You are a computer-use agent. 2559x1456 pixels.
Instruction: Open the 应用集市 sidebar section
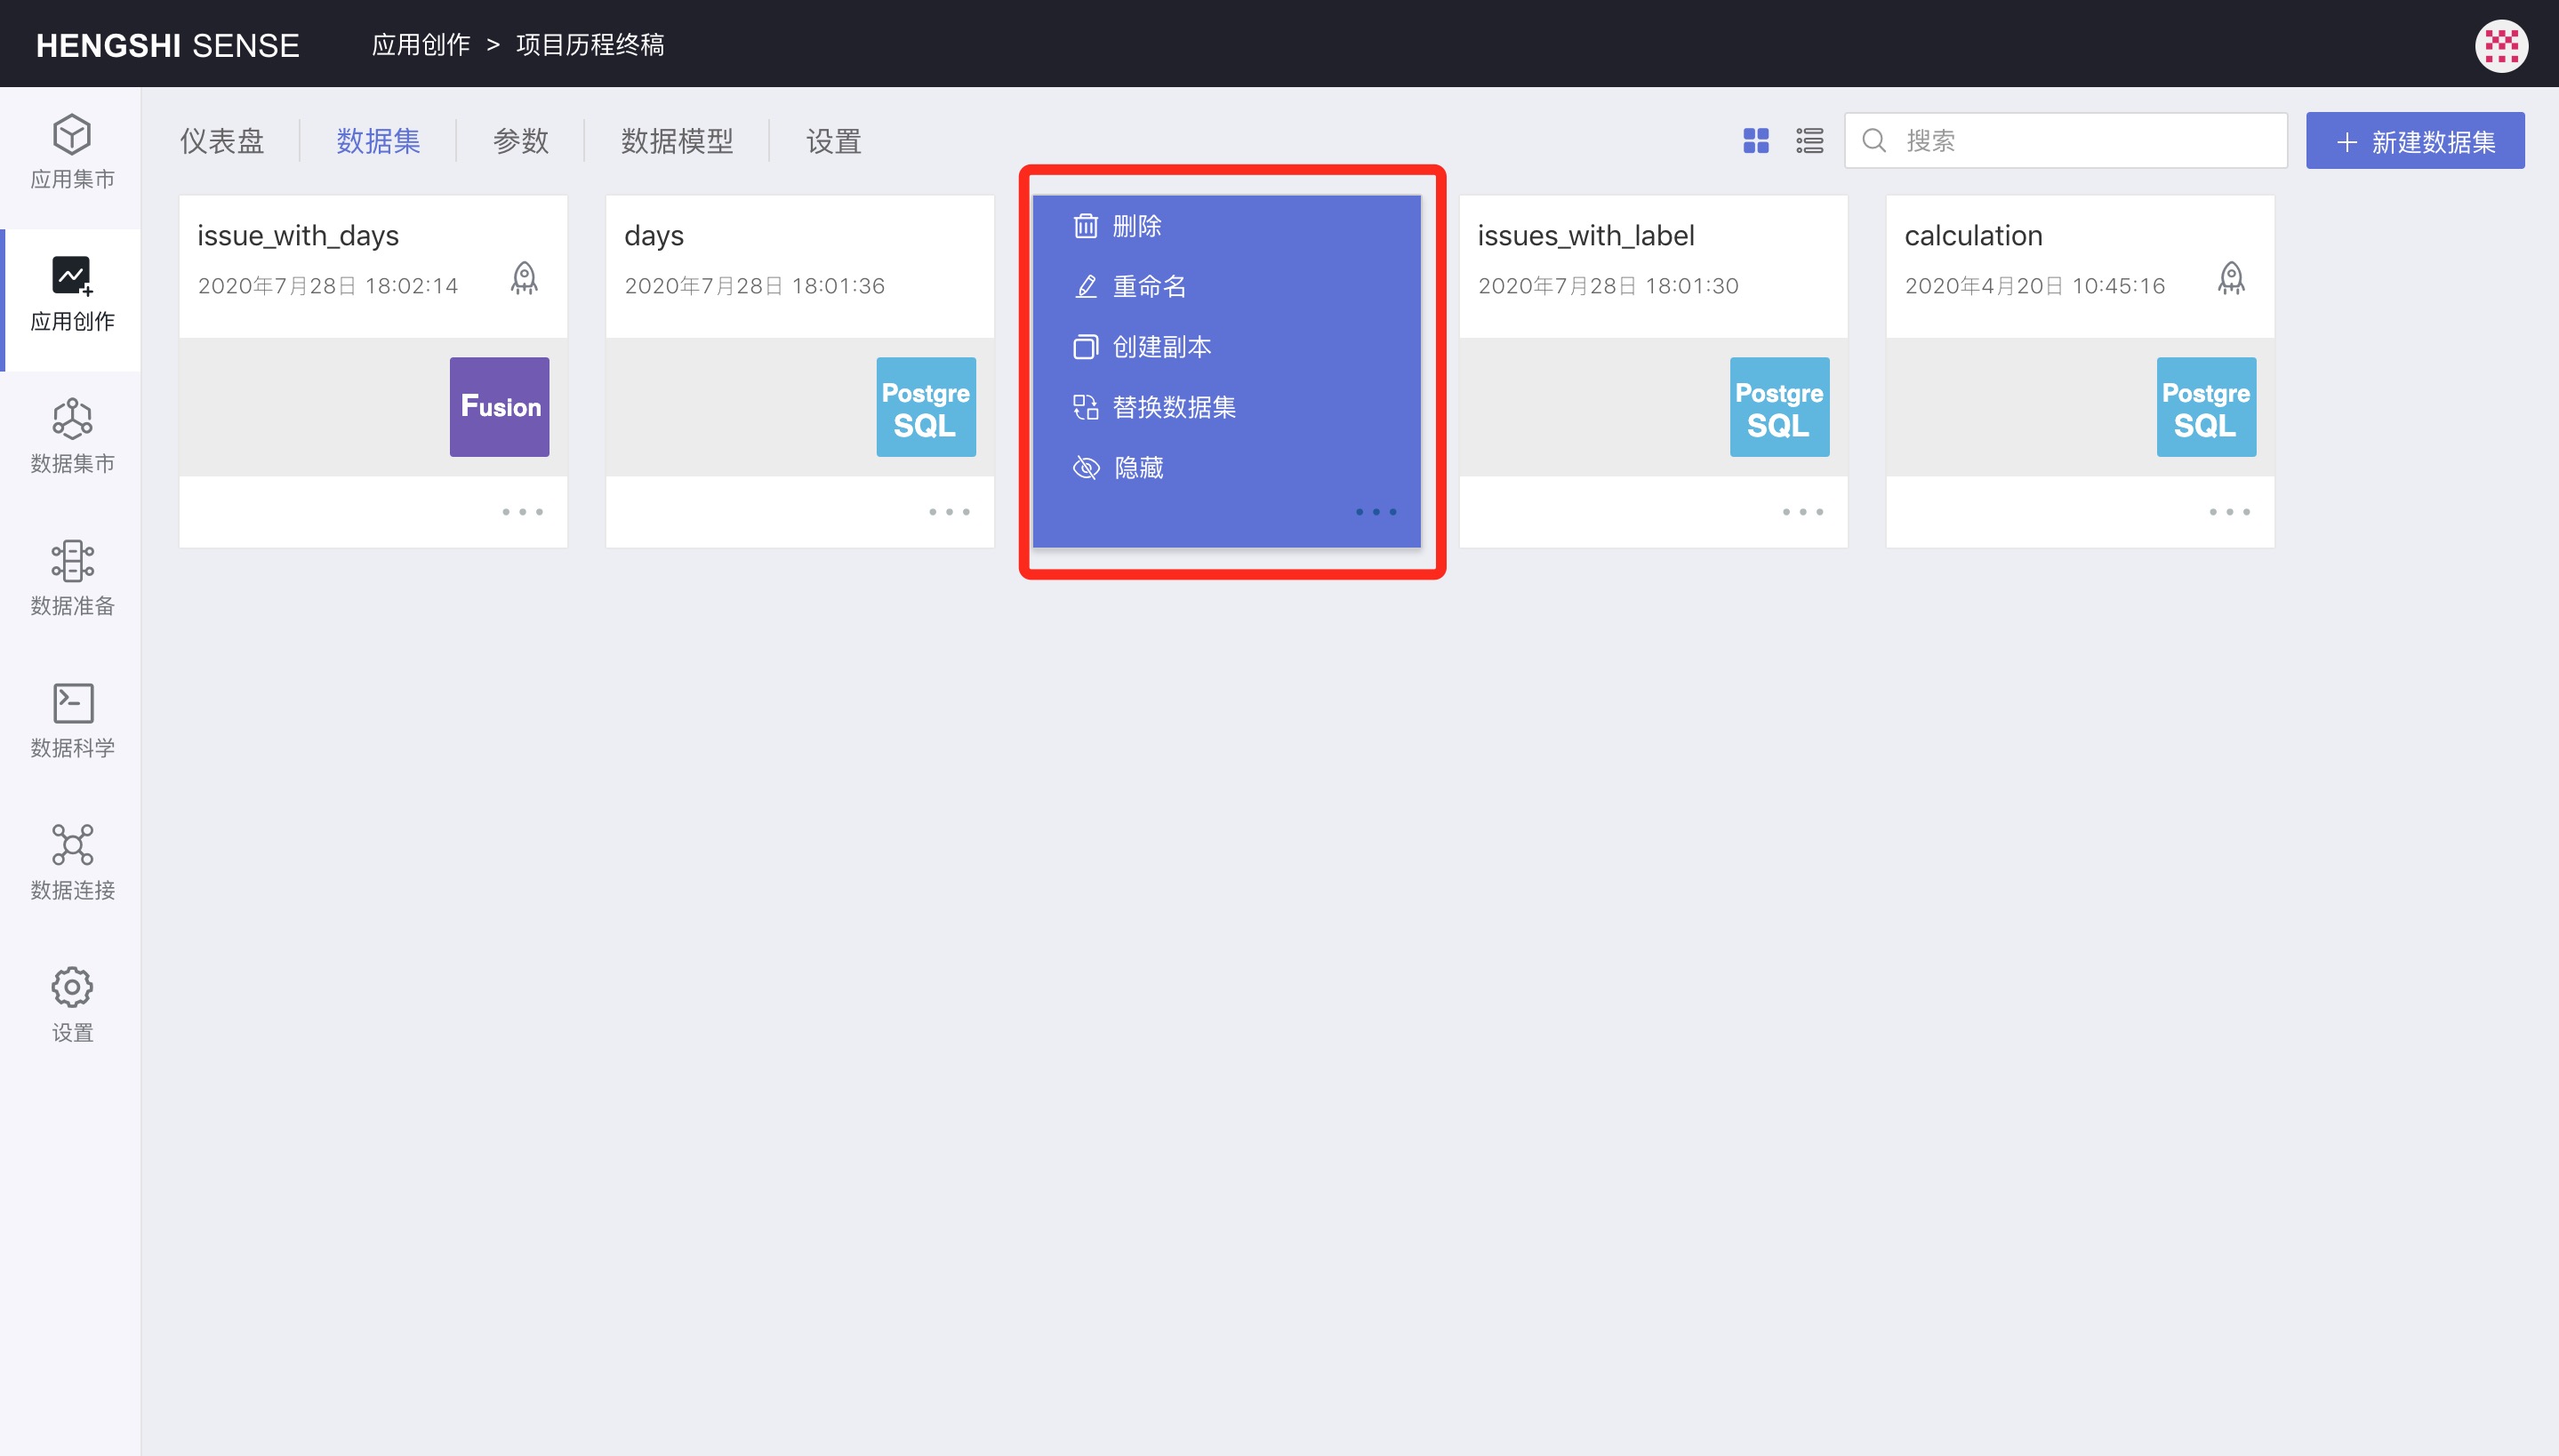(72, 152)
